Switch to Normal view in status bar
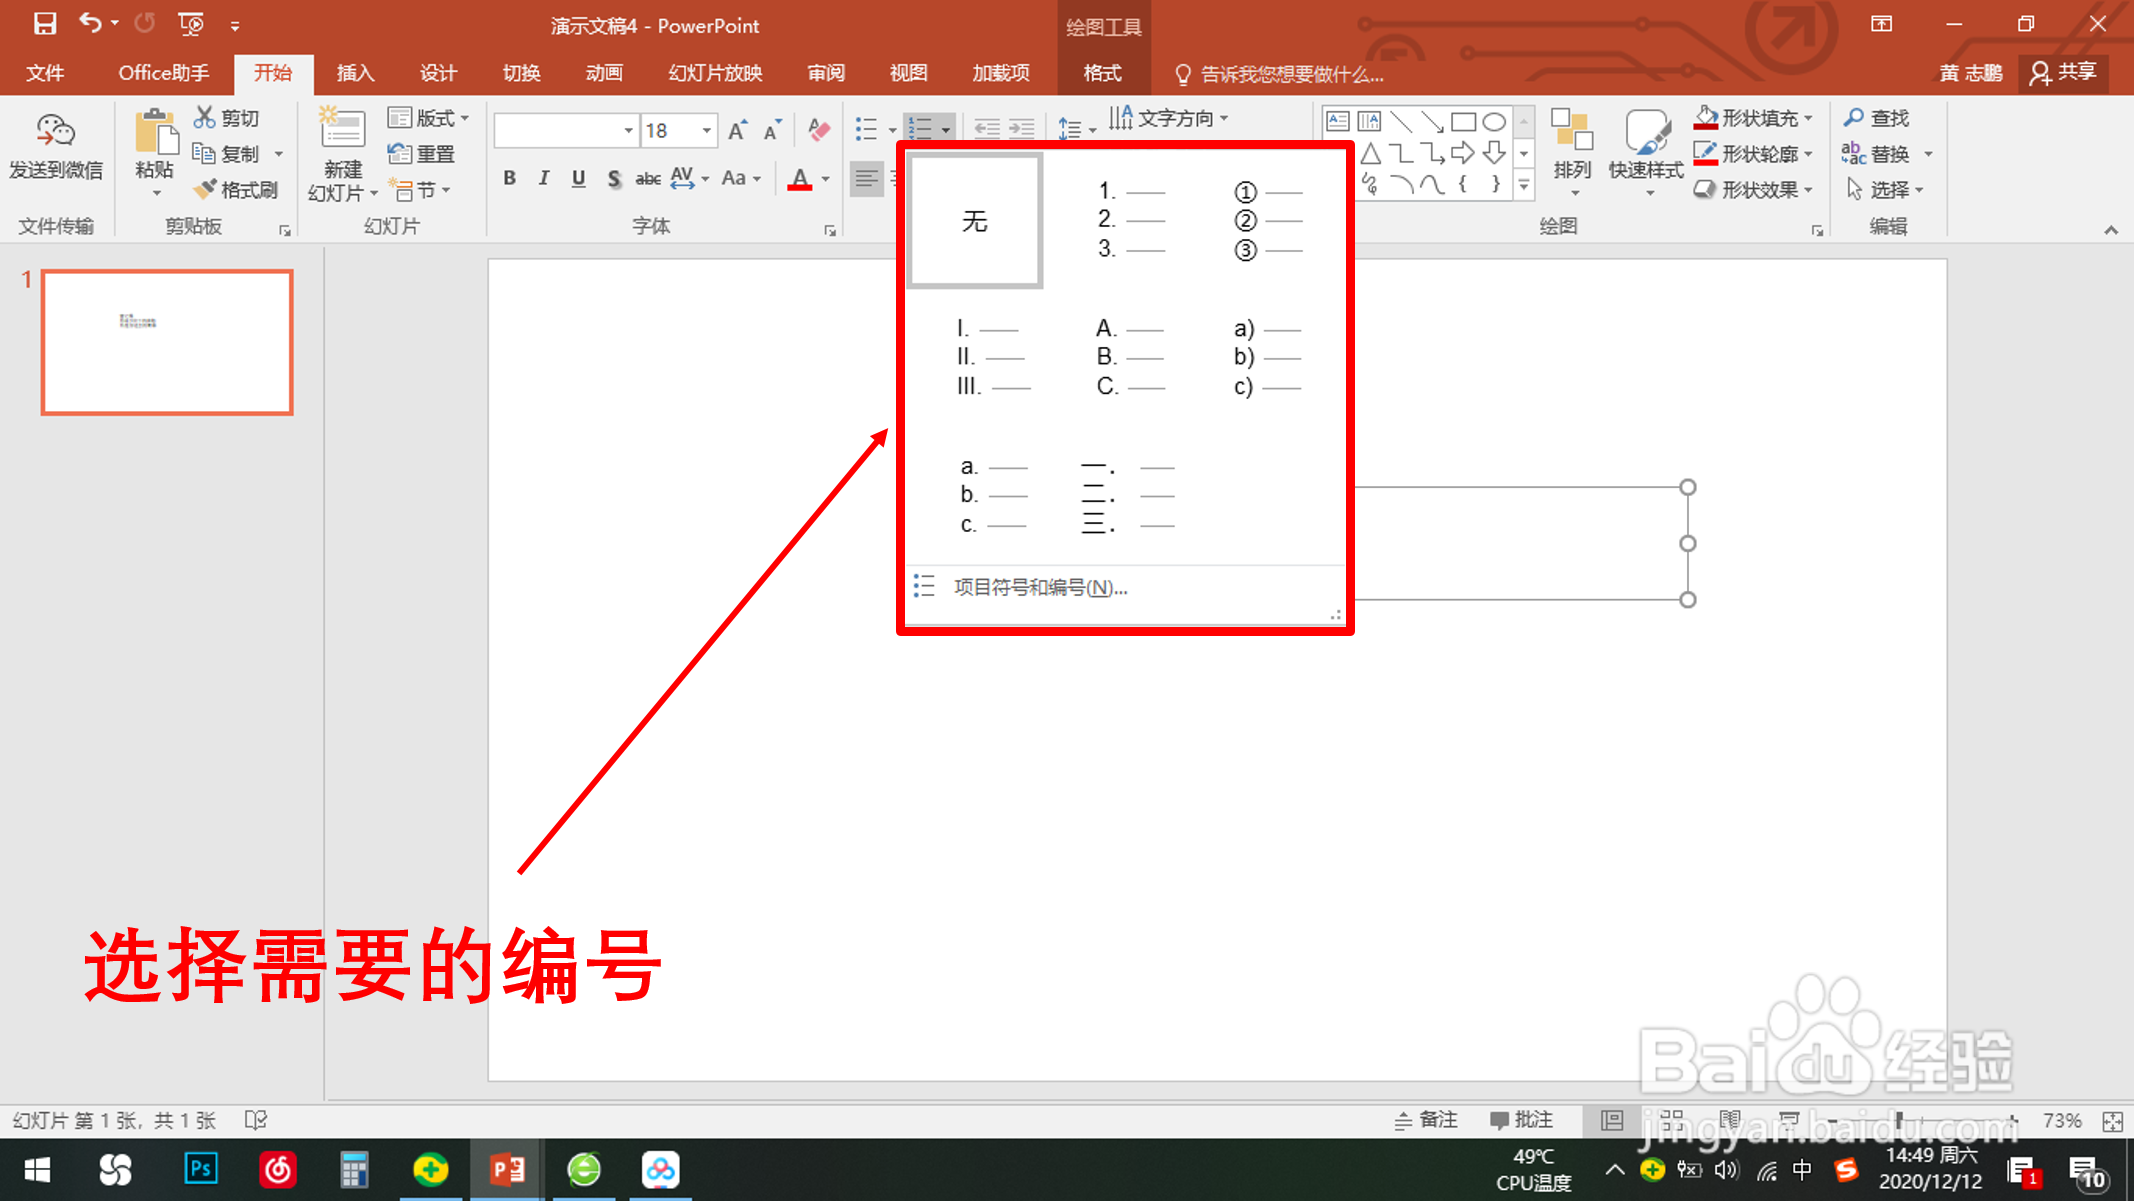 [x=1612, y=1120]
